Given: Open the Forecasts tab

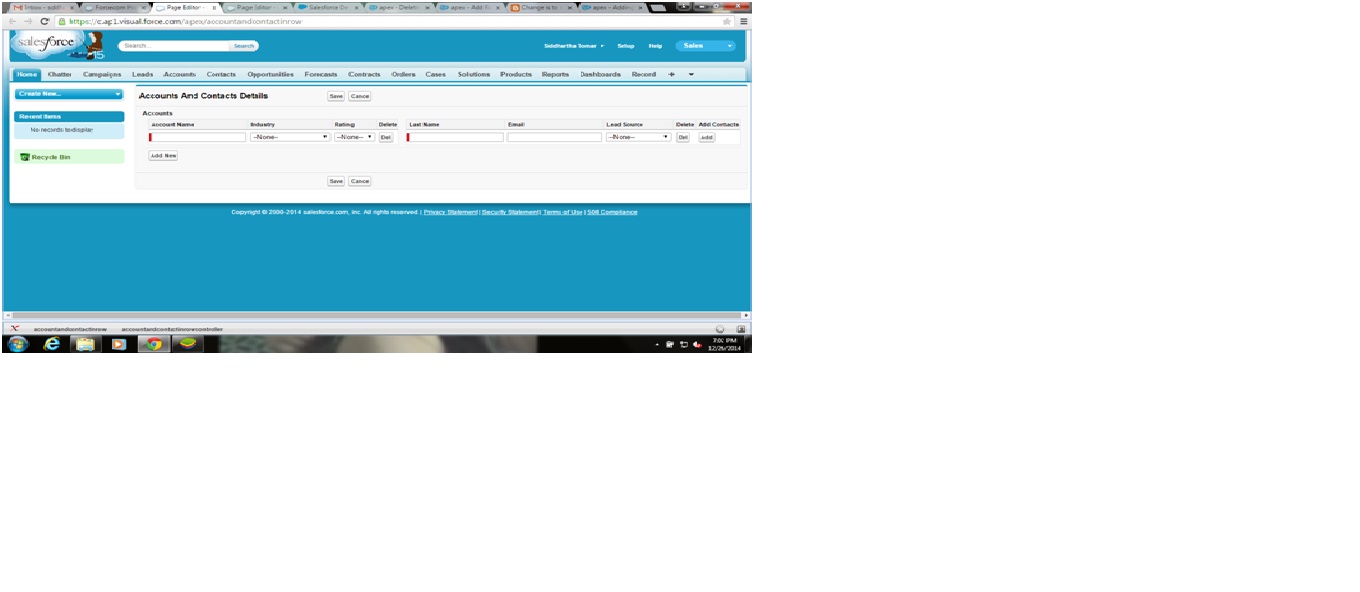Looking at the screenshot, I should [x=321, y=74].
